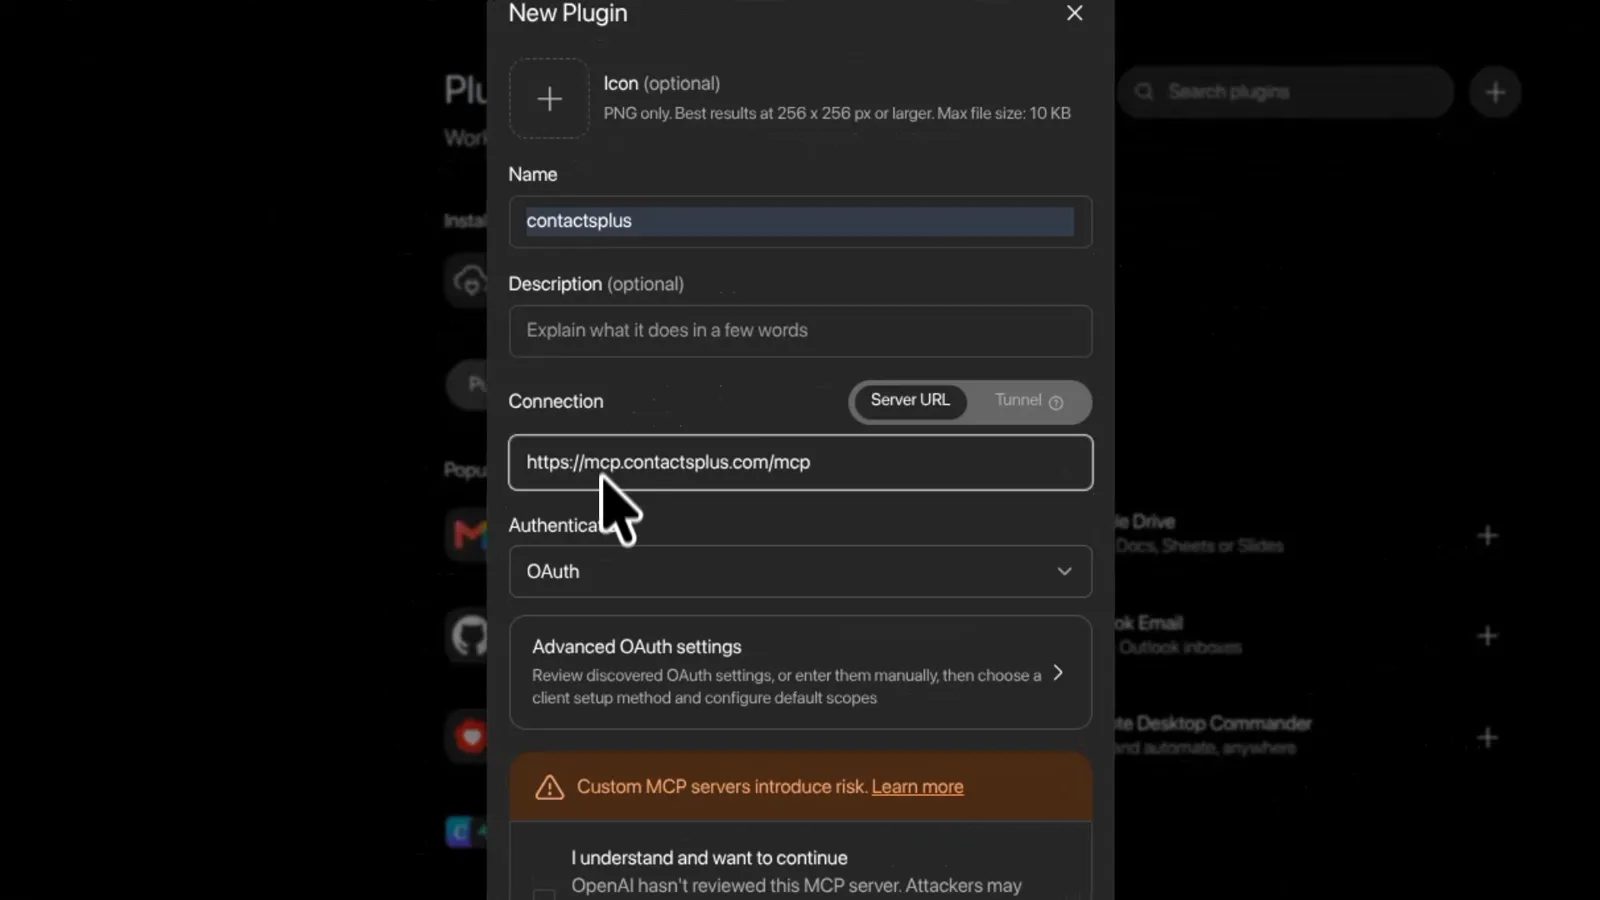Click the search magnifier icon in background
This screenshot has width=1600, height=900.
coord(1145,92)
